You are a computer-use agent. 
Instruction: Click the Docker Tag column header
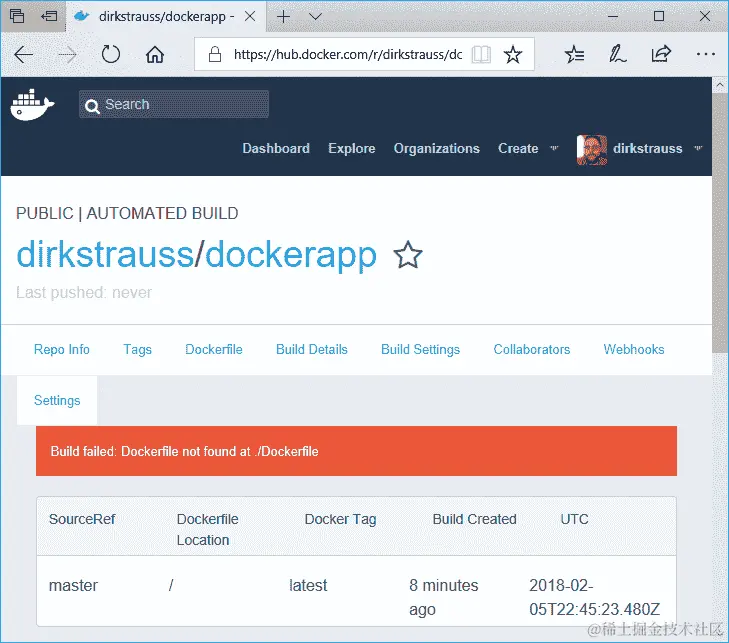coord(340,519)
